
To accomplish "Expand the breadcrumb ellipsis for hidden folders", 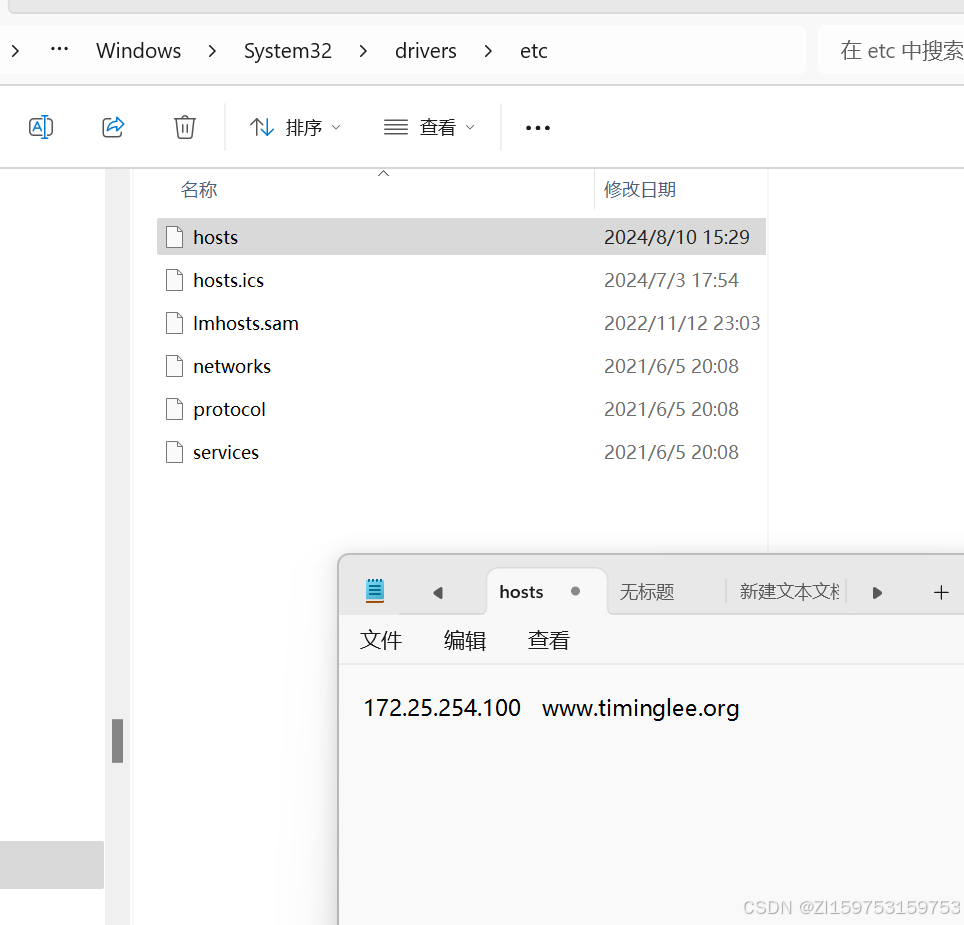I will pyautogui.click(x=59, y=50).
